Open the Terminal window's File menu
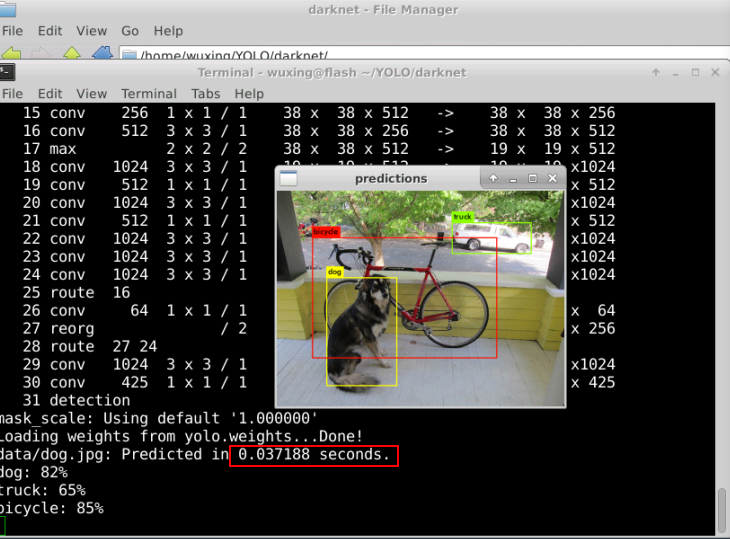 (12, 94)
